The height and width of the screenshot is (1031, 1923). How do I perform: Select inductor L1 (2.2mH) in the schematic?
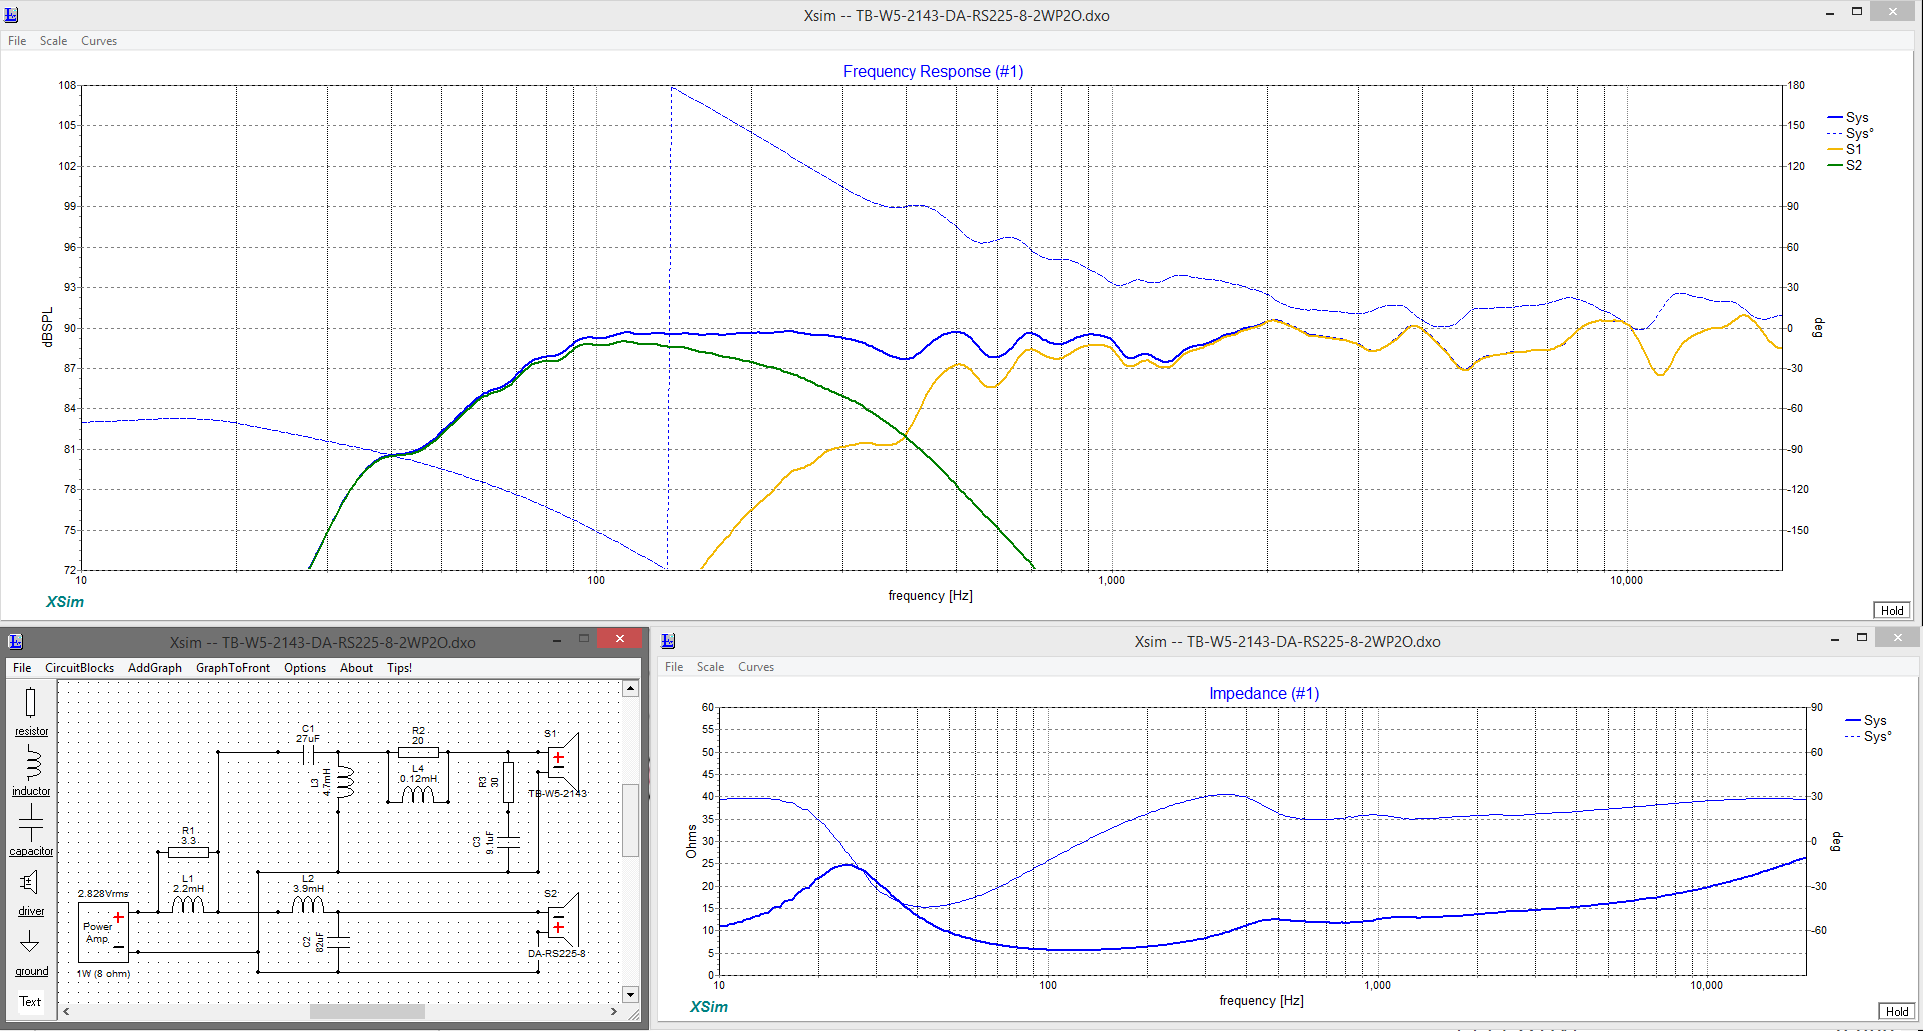(x=188, y=905)
